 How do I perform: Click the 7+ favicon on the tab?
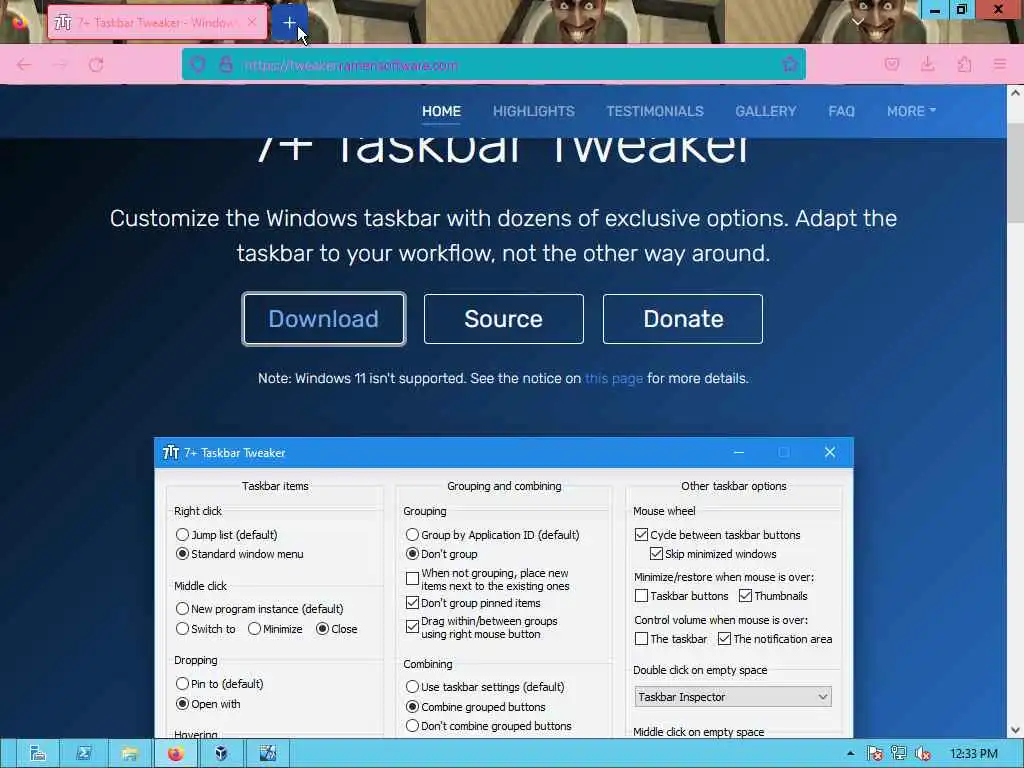(x=63, y=23)
